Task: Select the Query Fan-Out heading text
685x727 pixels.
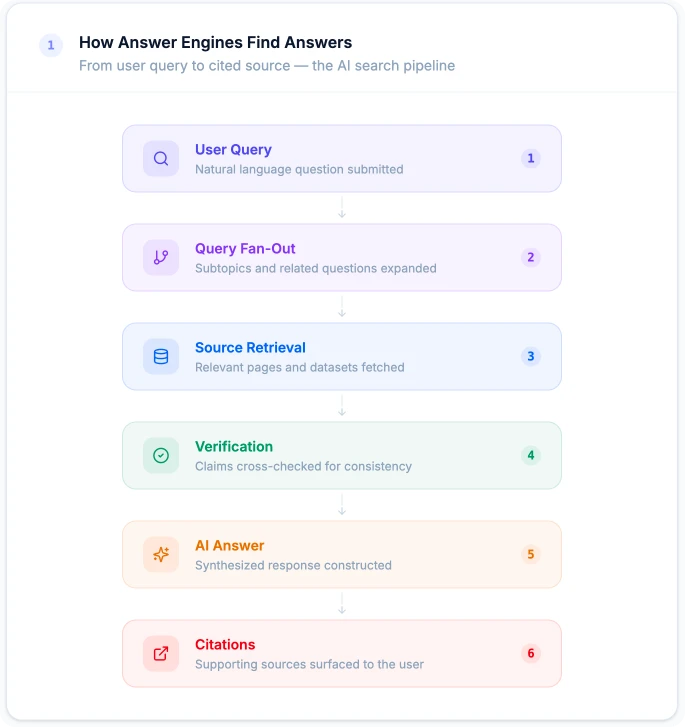Action: [x=245, y=249]
